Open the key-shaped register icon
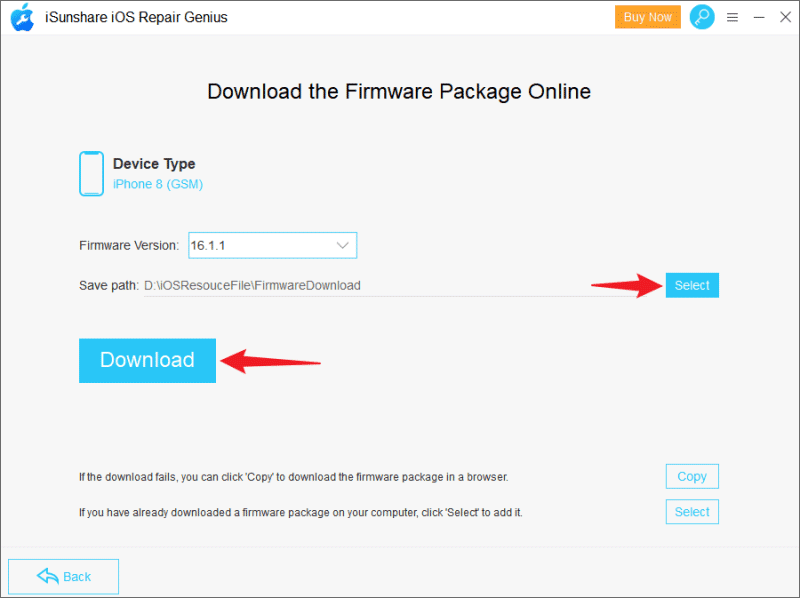 click(702, 17)
